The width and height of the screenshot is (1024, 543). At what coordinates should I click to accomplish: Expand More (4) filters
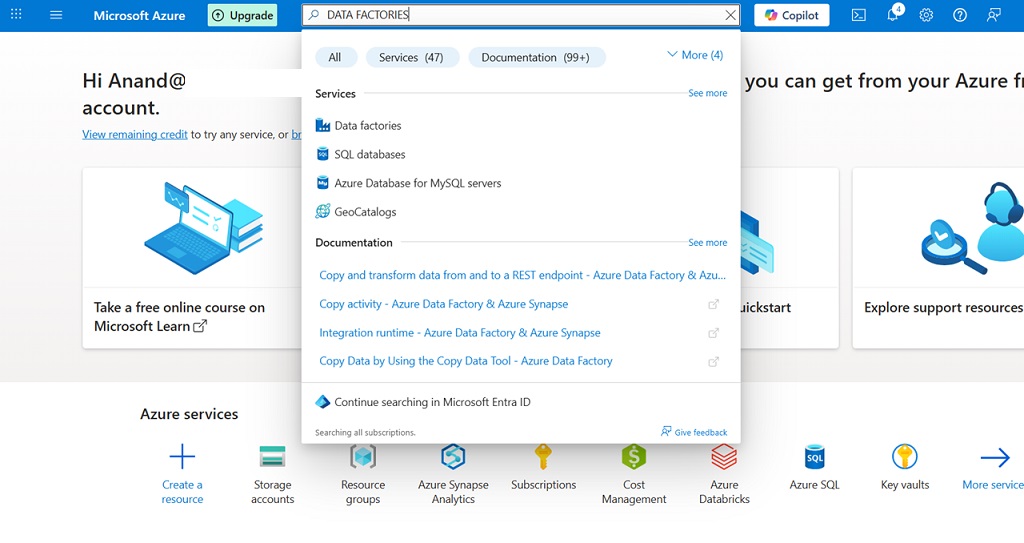click(x=695, y=55)
